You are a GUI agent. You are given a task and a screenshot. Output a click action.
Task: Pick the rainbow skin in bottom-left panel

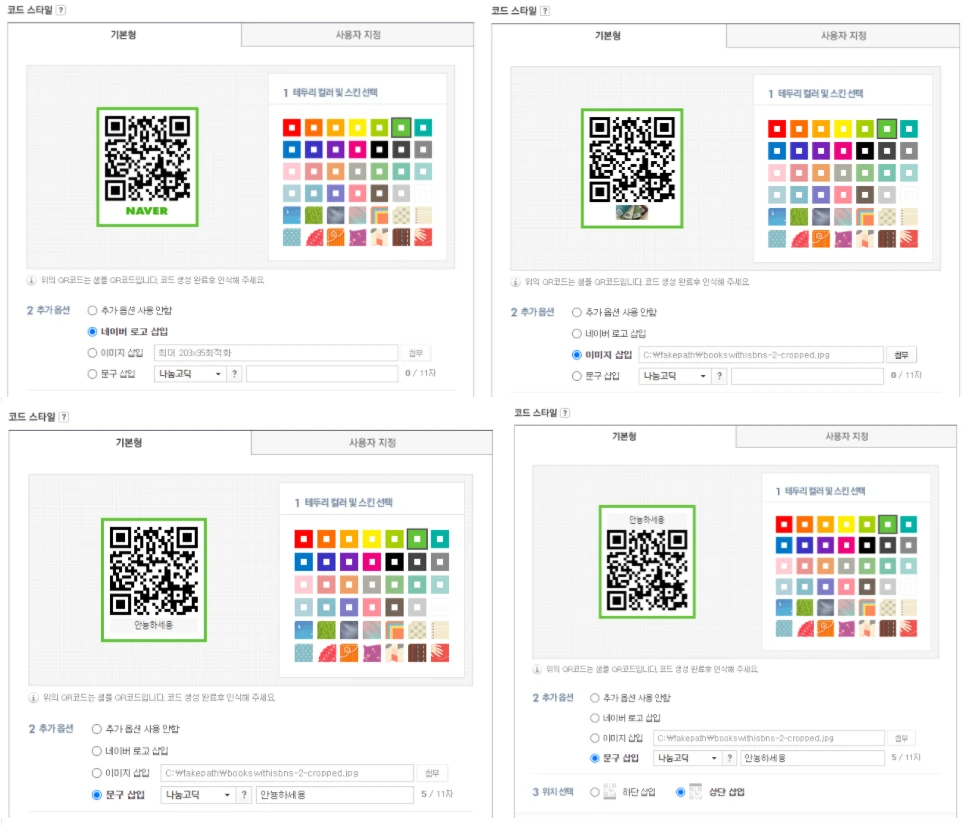click(x=394, y=630)
